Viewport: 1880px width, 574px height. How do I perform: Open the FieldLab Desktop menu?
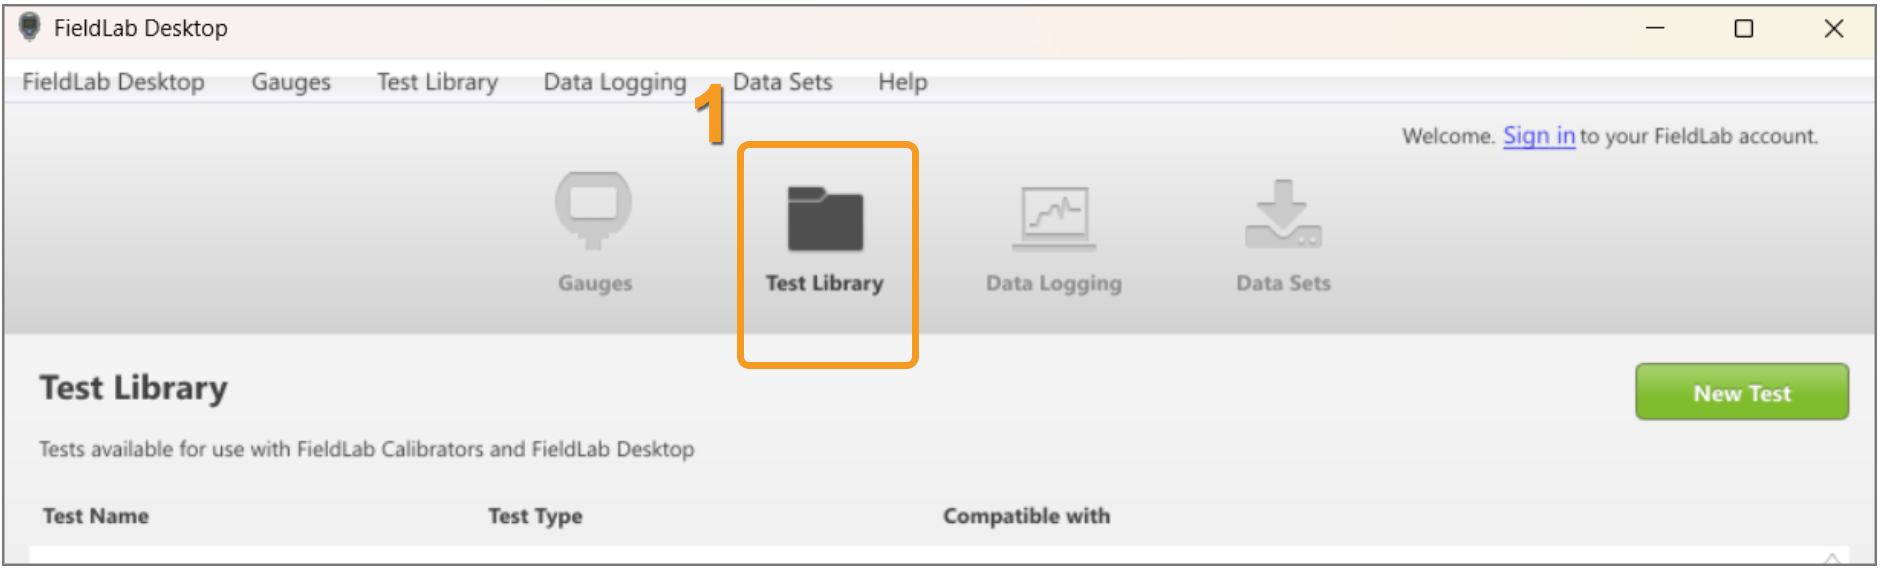[x=113, y=82]
